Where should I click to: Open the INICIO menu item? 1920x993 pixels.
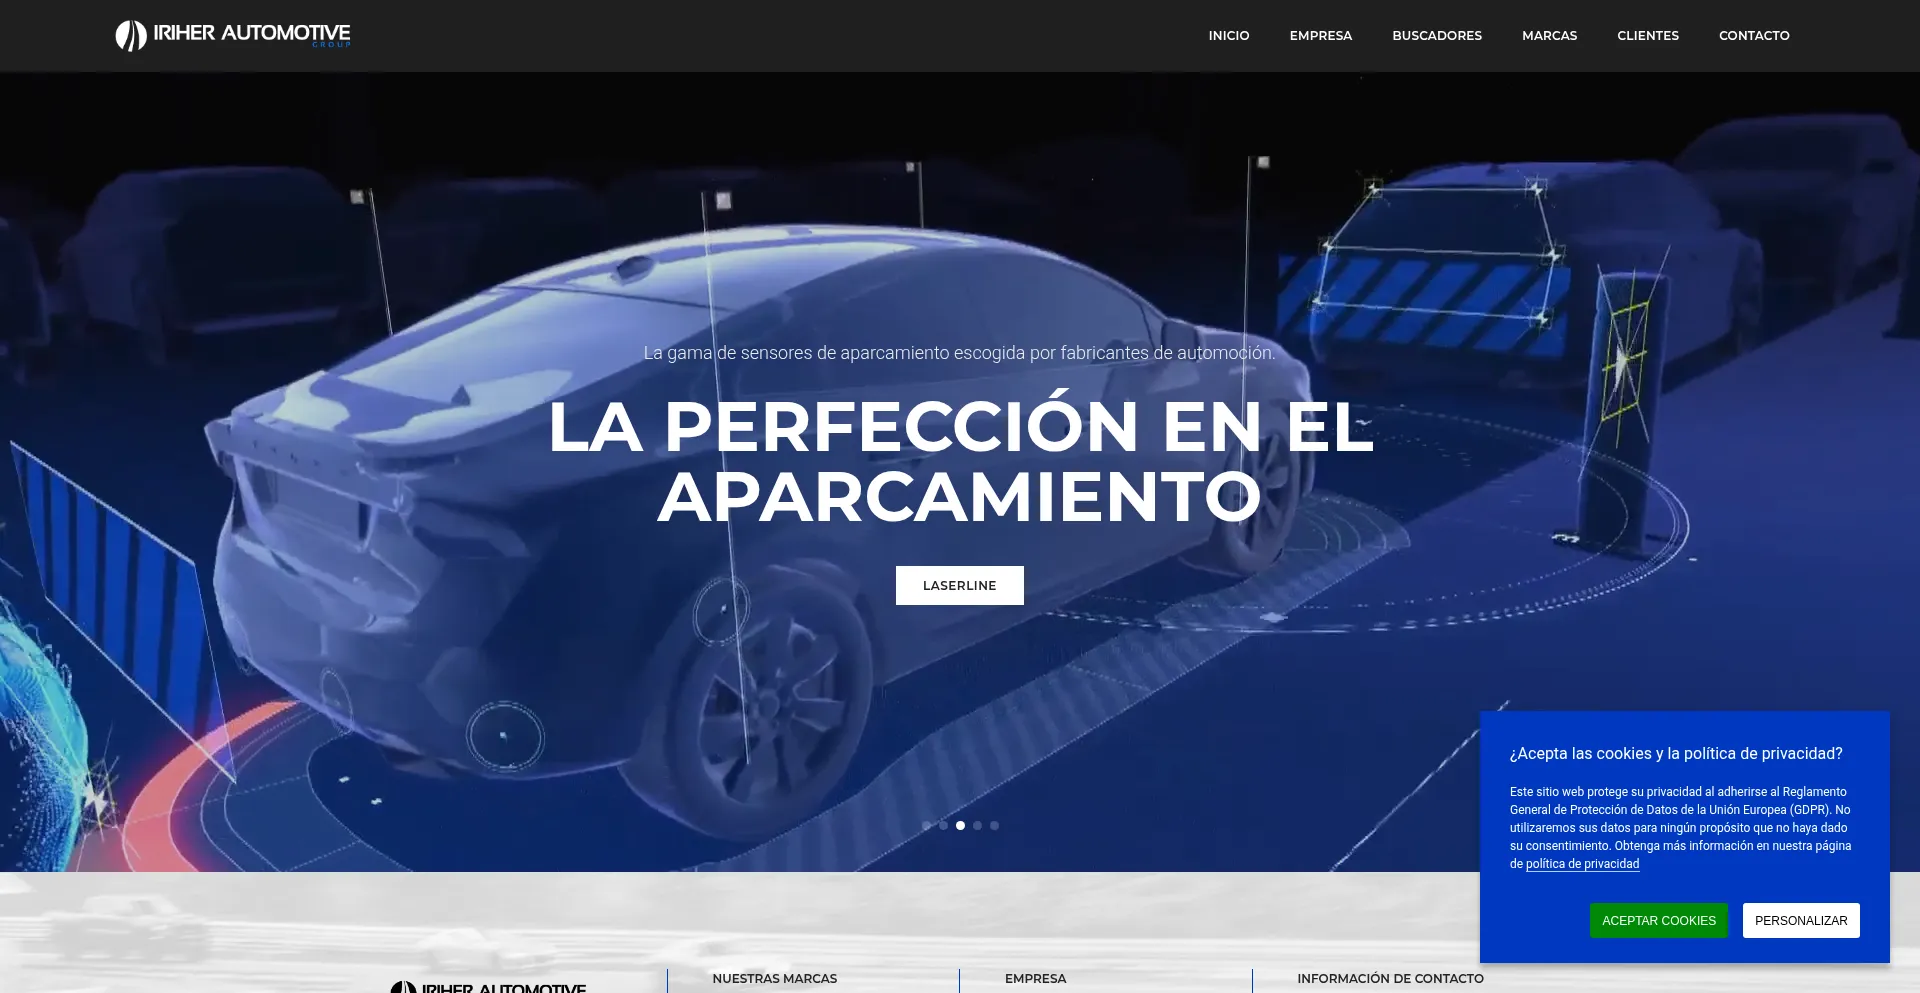[x=1228, y=35]
